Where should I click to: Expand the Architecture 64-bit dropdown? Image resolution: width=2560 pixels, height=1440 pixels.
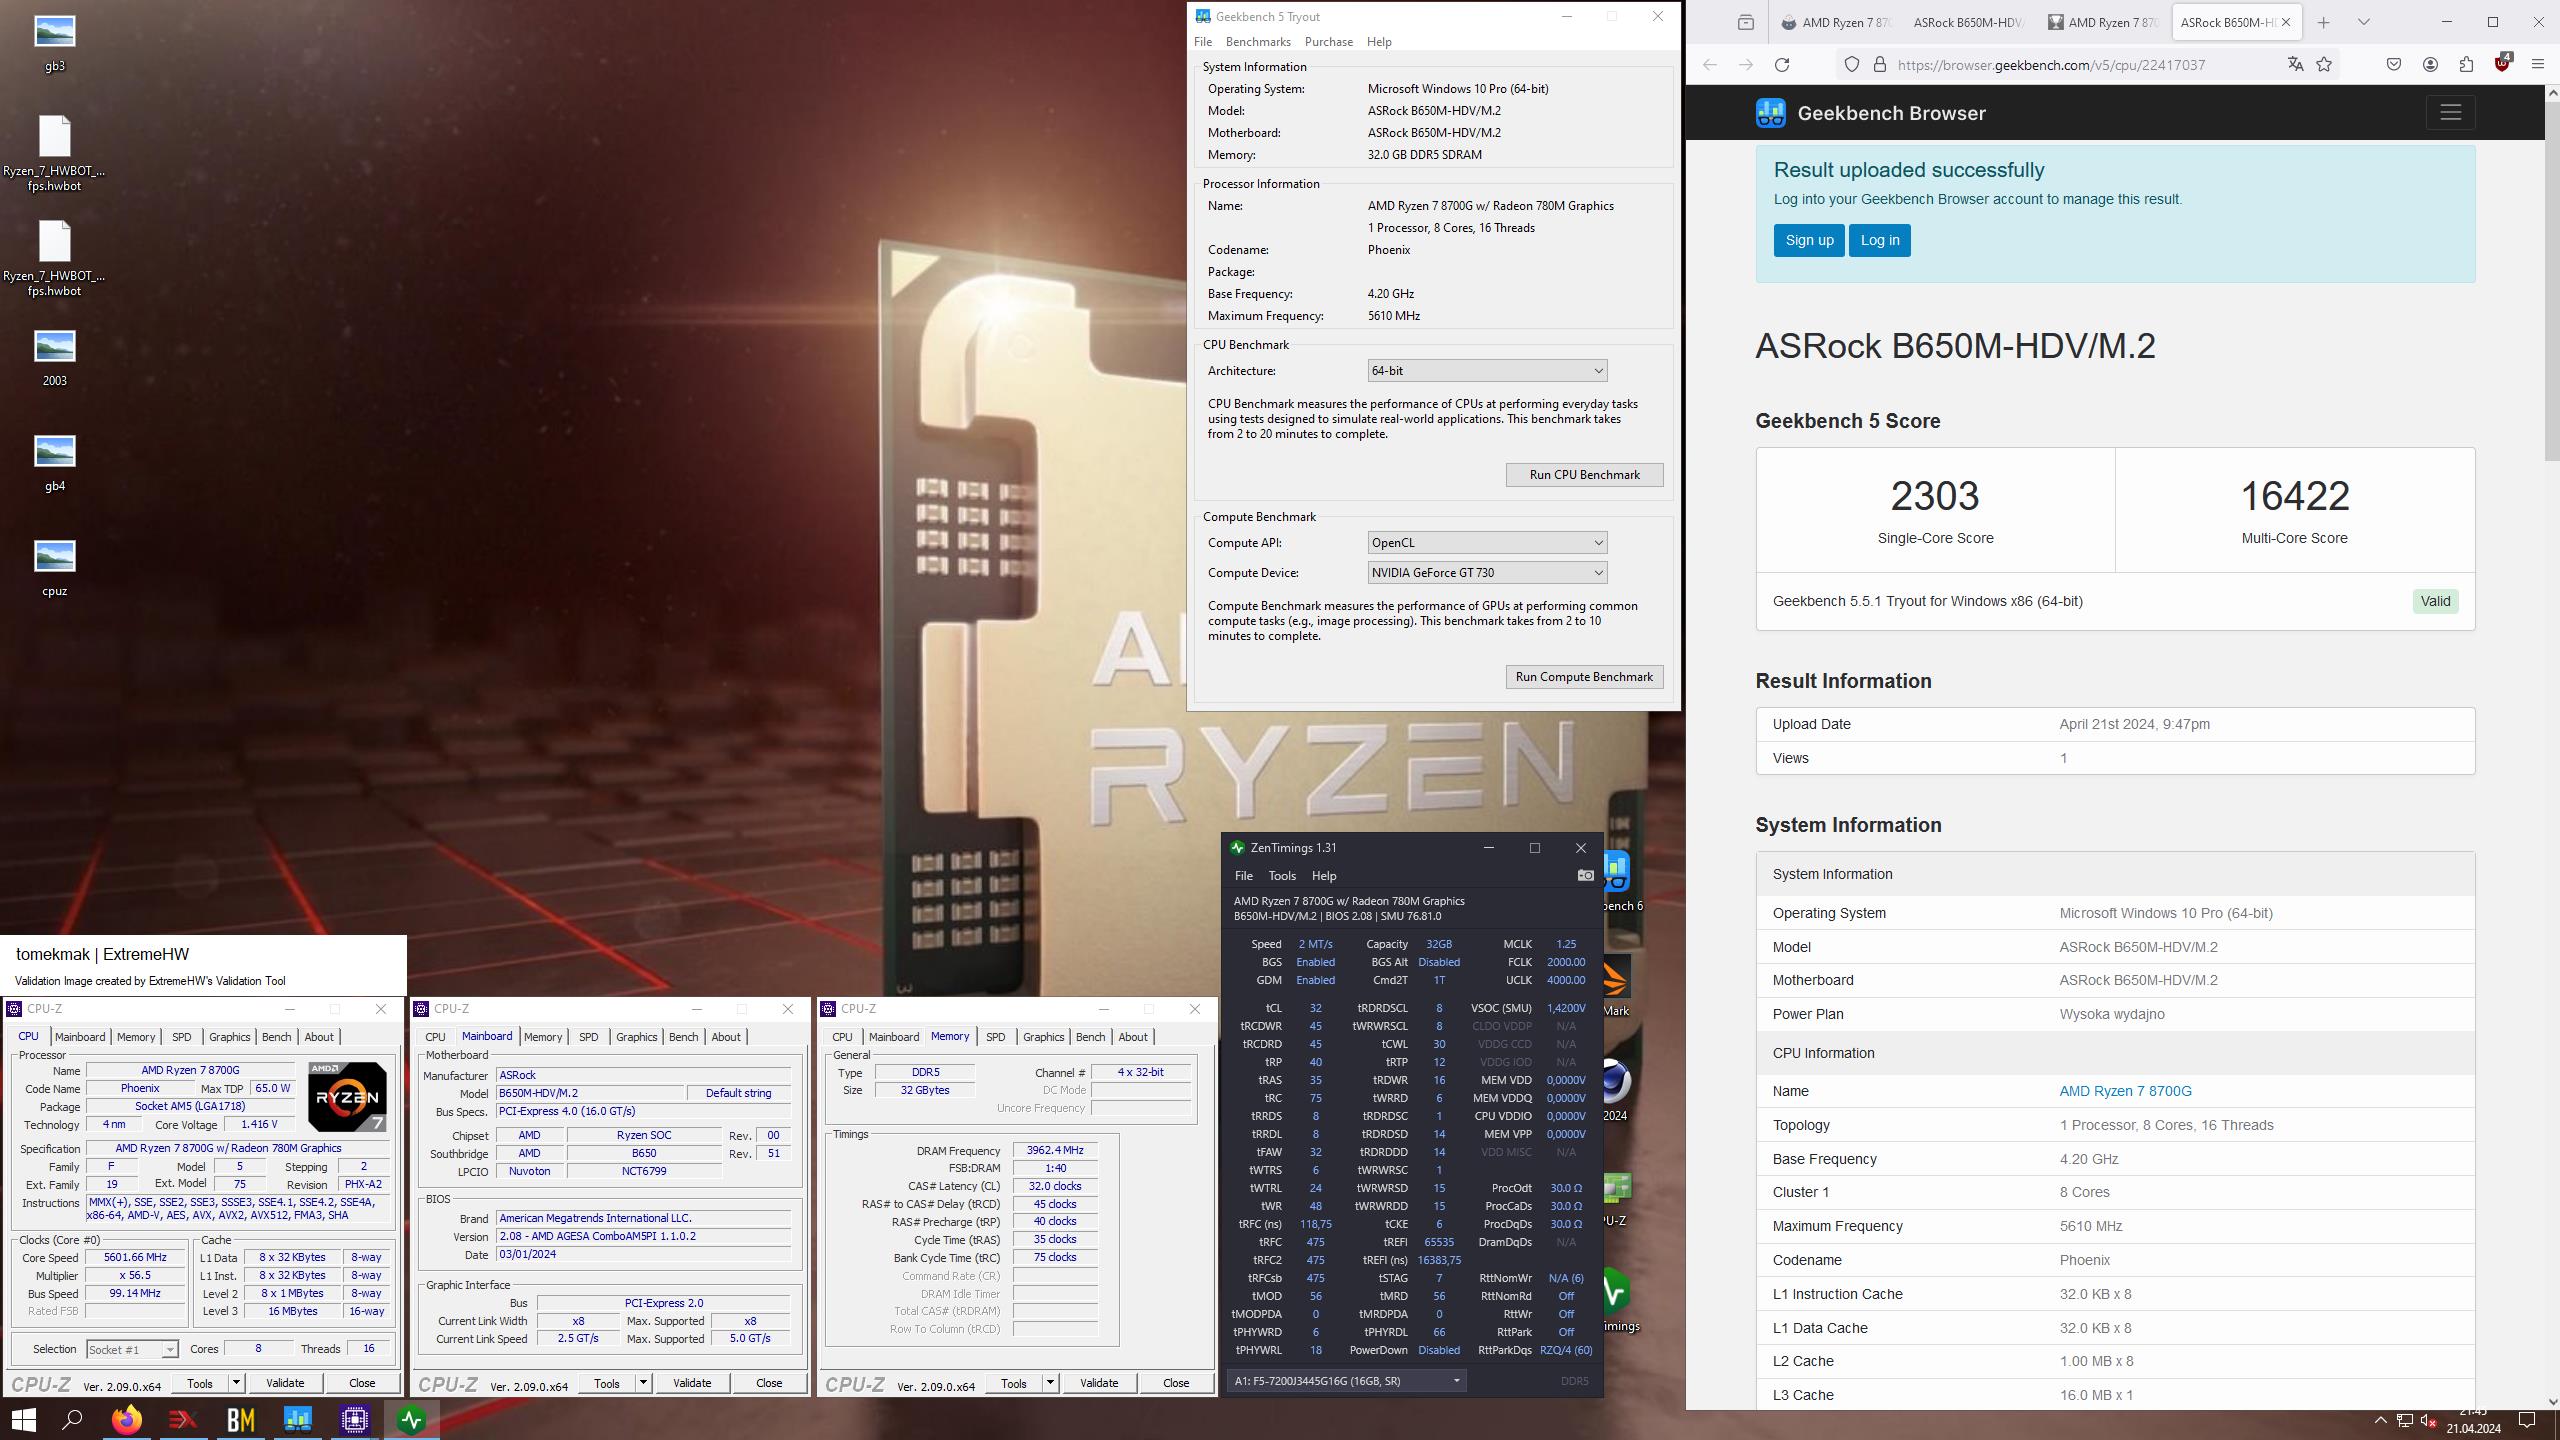(x=1487, y=370)
